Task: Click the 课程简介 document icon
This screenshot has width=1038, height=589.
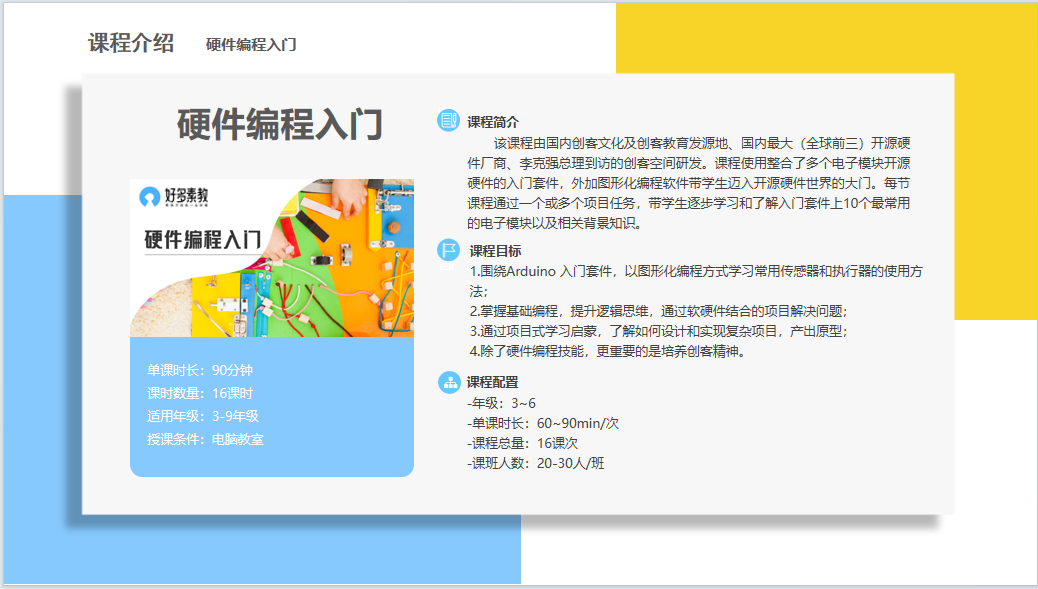Action: point(448,120)
